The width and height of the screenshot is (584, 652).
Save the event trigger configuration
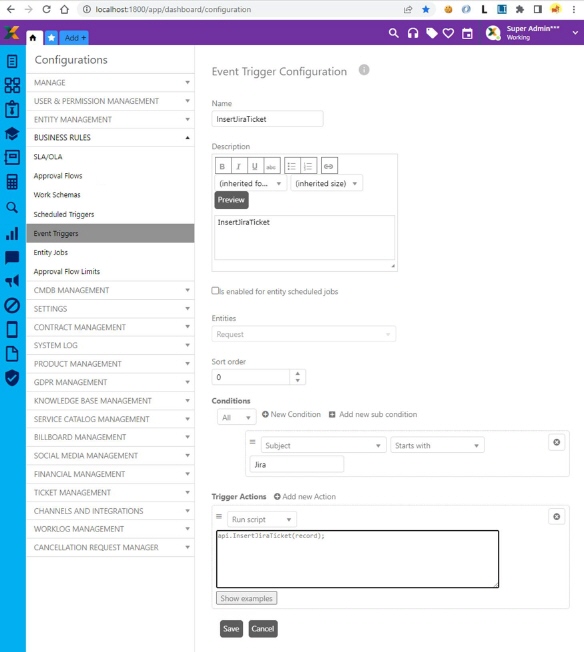point(231,629)
